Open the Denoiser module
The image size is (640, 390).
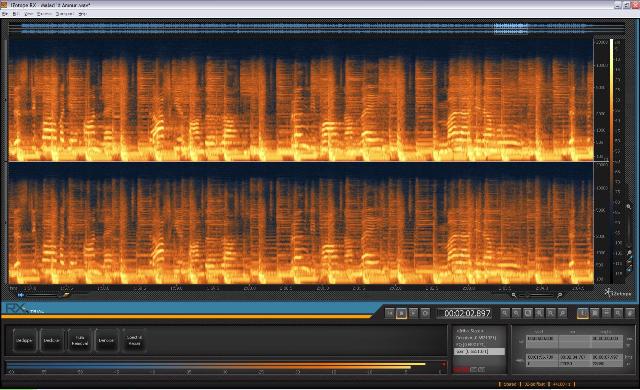107,340
